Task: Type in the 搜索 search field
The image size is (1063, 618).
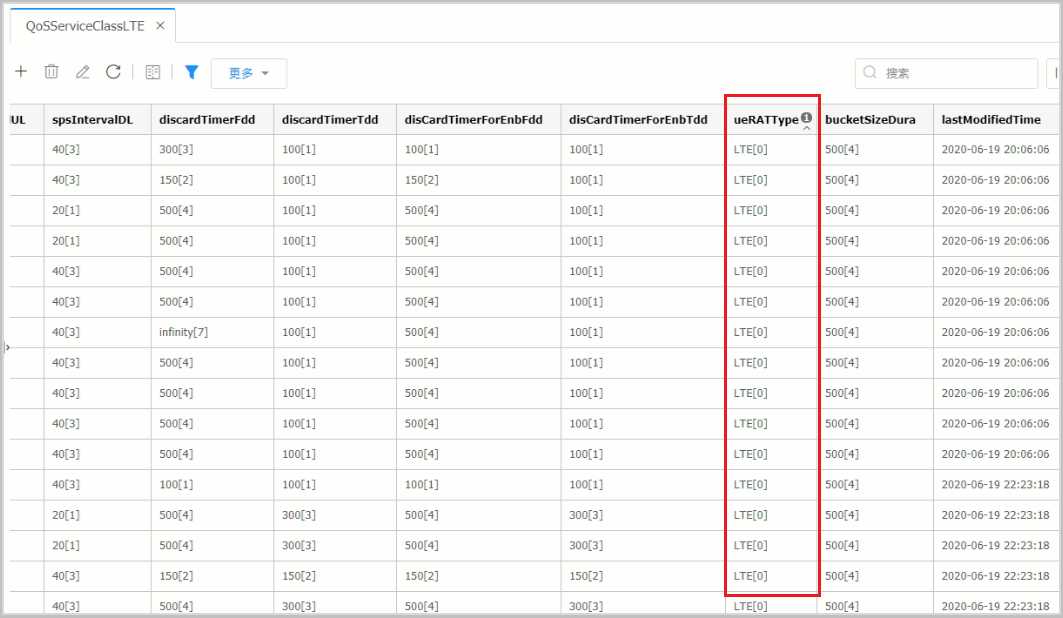Action: 955,73
